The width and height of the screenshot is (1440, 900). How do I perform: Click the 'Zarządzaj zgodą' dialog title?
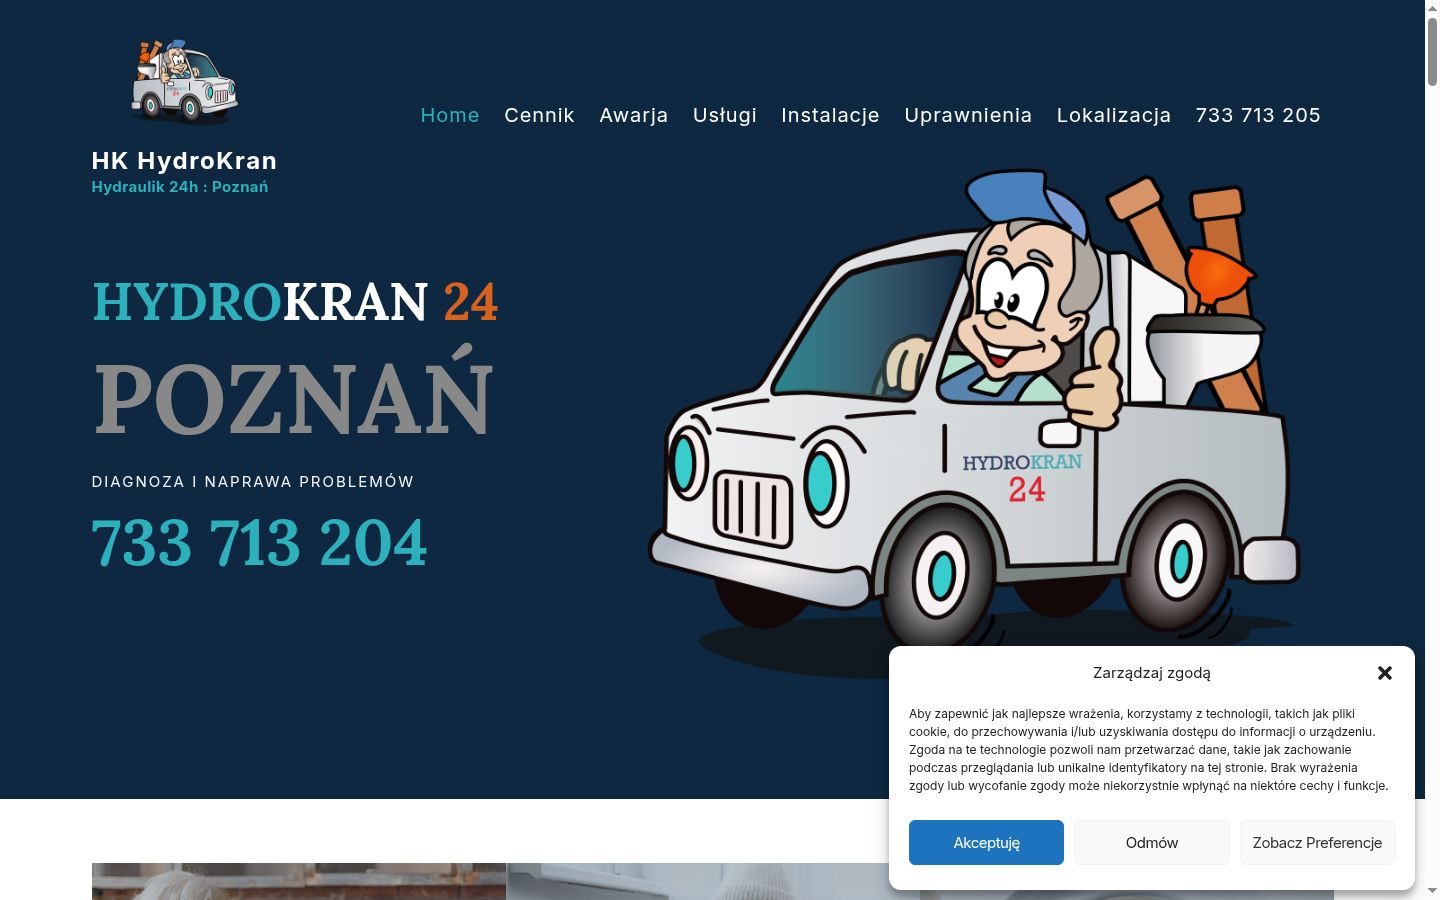click(1152, 673)
